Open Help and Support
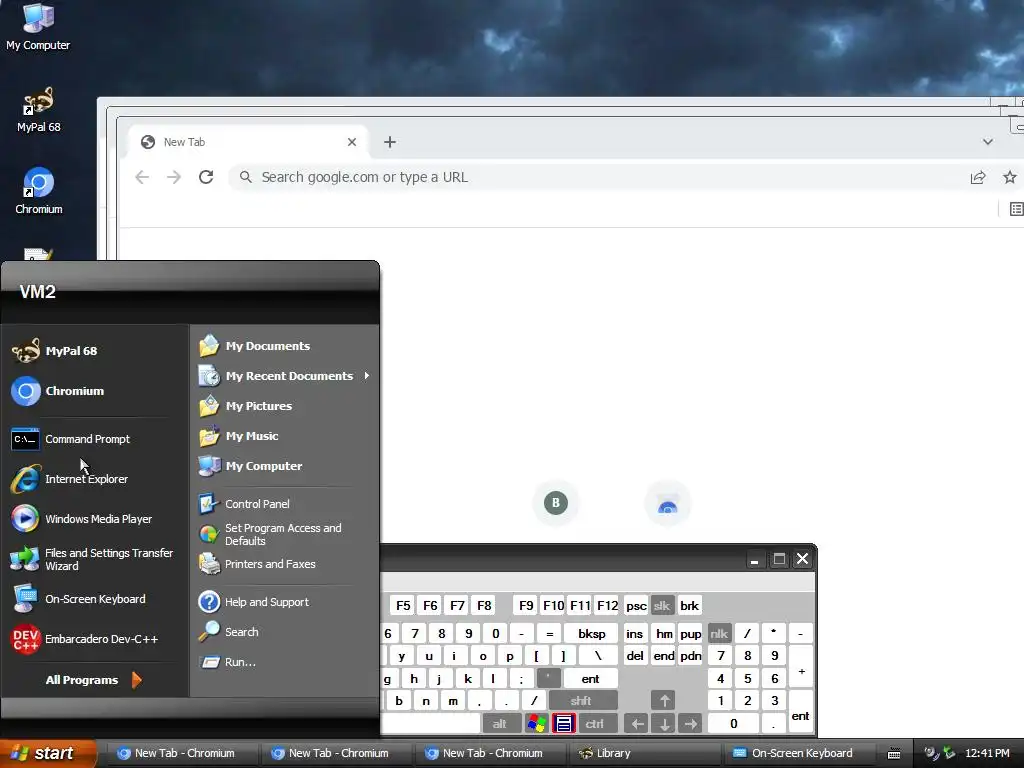Image resolution: width=1024 pixels, height=768 pixels. (x=254, y=601)
